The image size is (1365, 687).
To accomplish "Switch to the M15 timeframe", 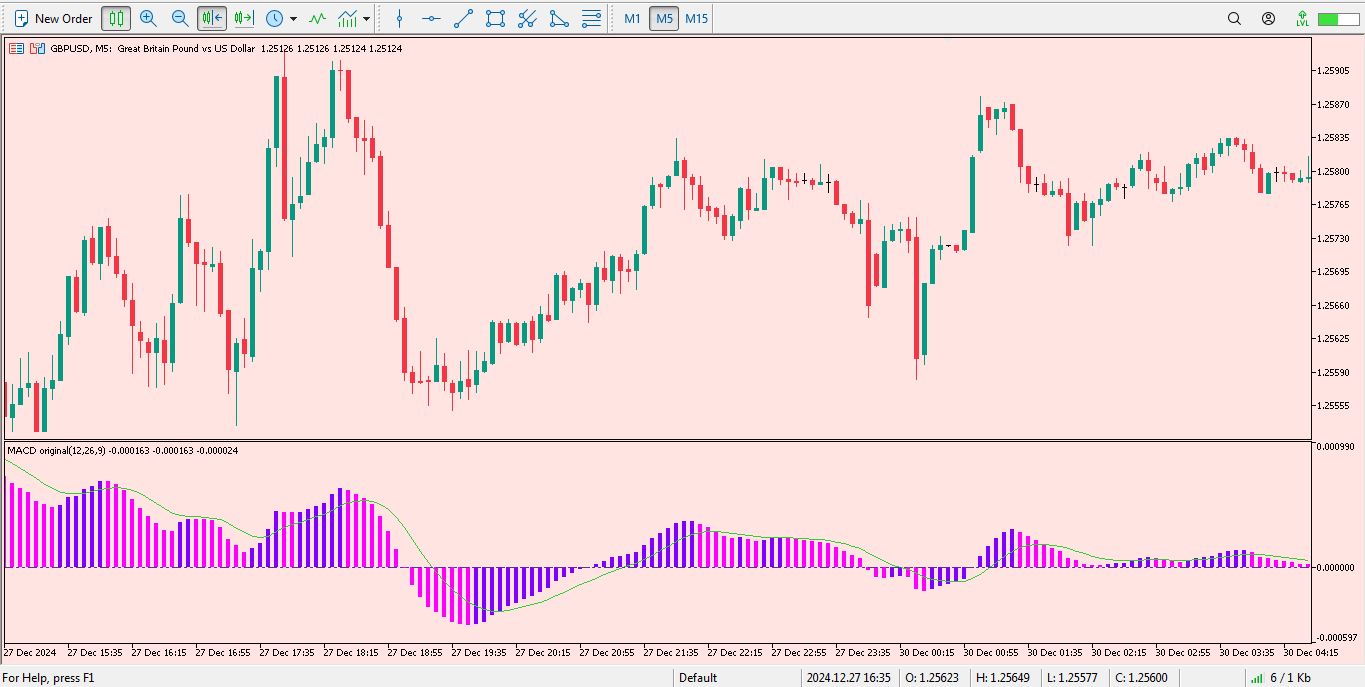I will (697, 18).
